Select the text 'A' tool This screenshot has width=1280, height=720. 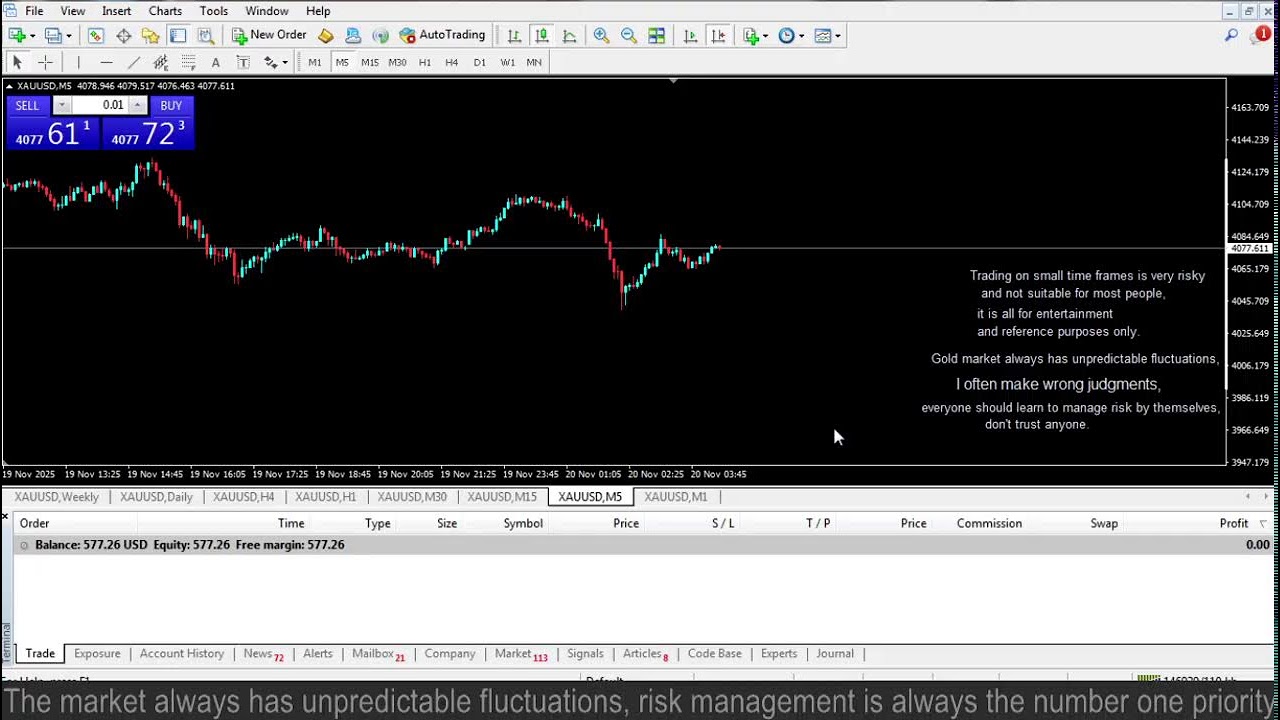pyautogui.click(x=215, y=62)
